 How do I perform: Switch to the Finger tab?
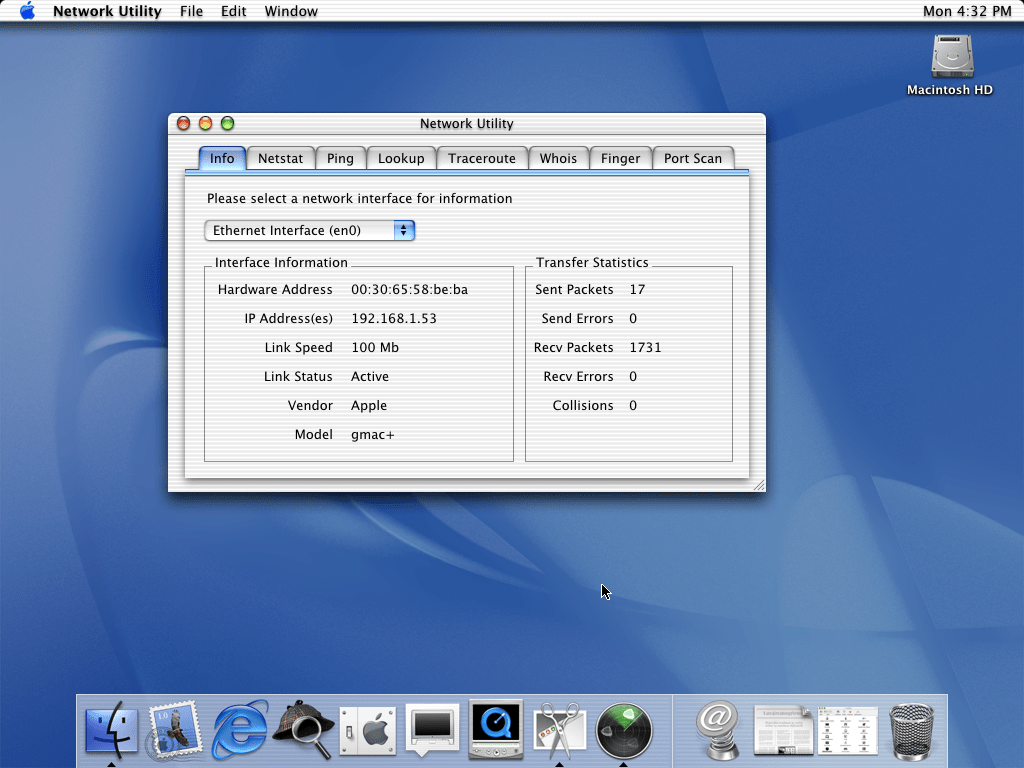pyautogui.click(x=620, y=159)
